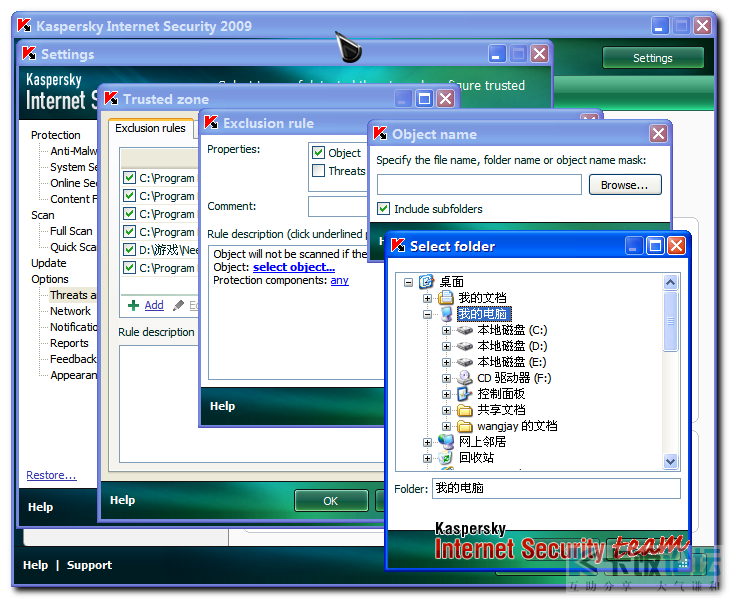Maximize the Select folder dialog

click(656, 245)
